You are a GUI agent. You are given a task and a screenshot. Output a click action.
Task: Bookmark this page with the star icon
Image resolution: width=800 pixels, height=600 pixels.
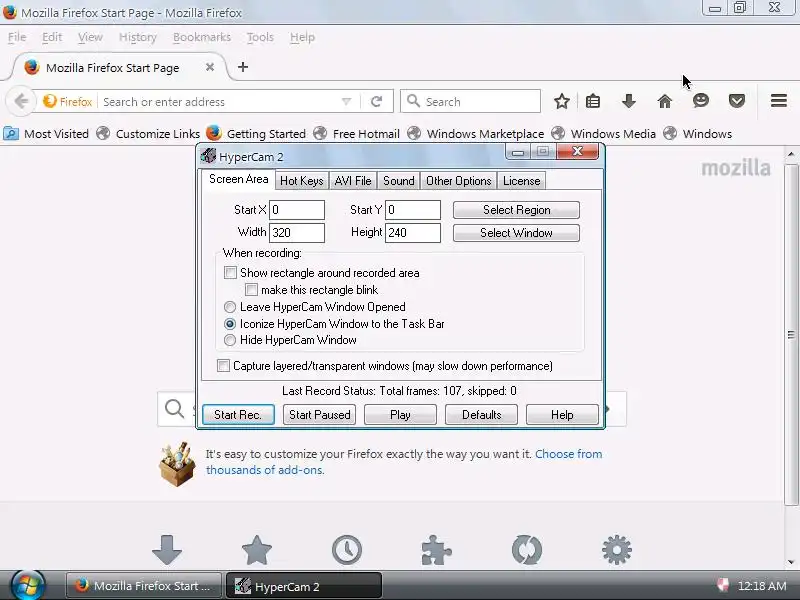coord(561,101)
